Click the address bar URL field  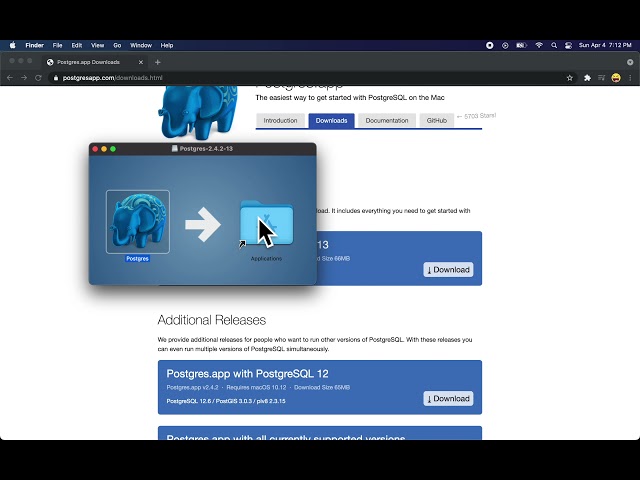pyautogui.click(x=313, y=78)
